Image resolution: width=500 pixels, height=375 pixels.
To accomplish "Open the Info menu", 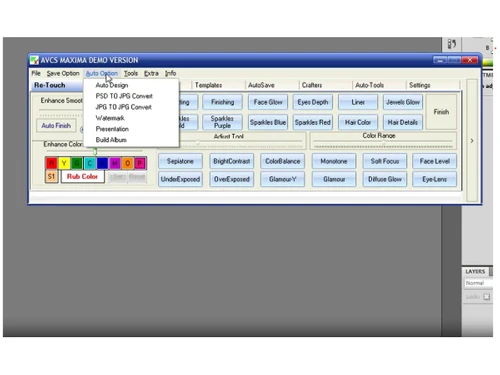I will pos(171,73).
